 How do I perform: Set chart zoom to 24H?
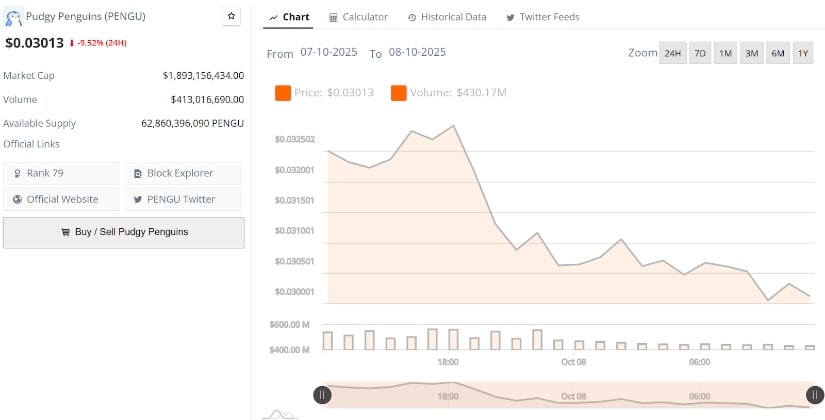(x=673, y=53)
